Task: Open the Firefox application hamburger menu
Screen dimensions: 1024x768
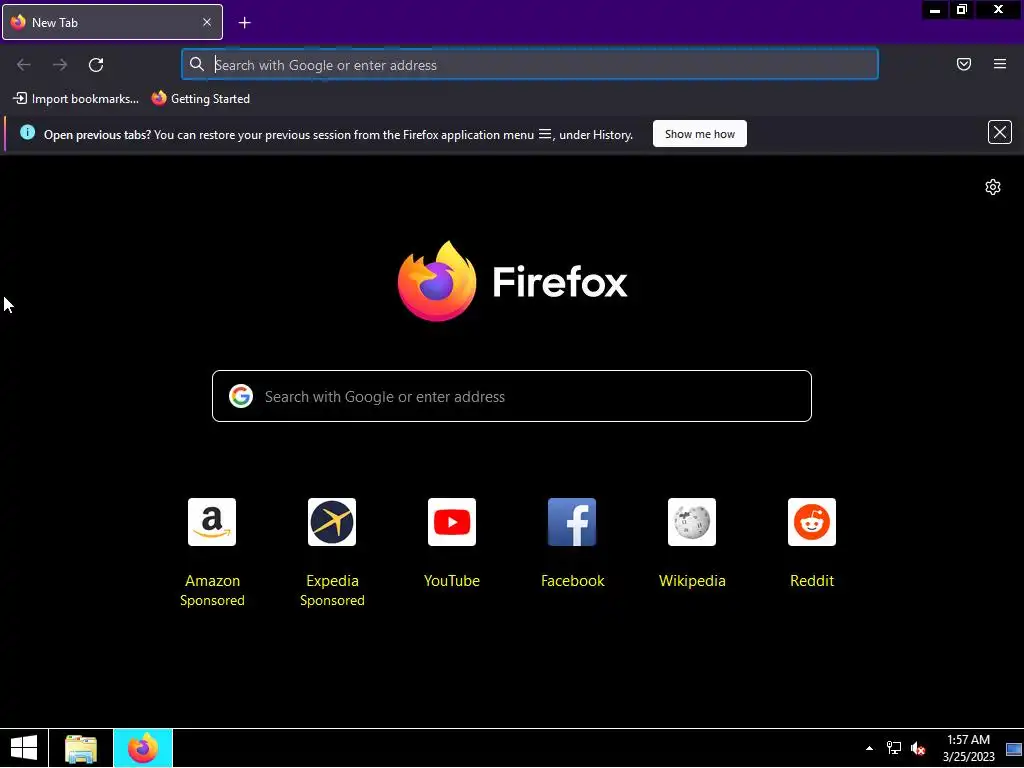Action: 999,64
